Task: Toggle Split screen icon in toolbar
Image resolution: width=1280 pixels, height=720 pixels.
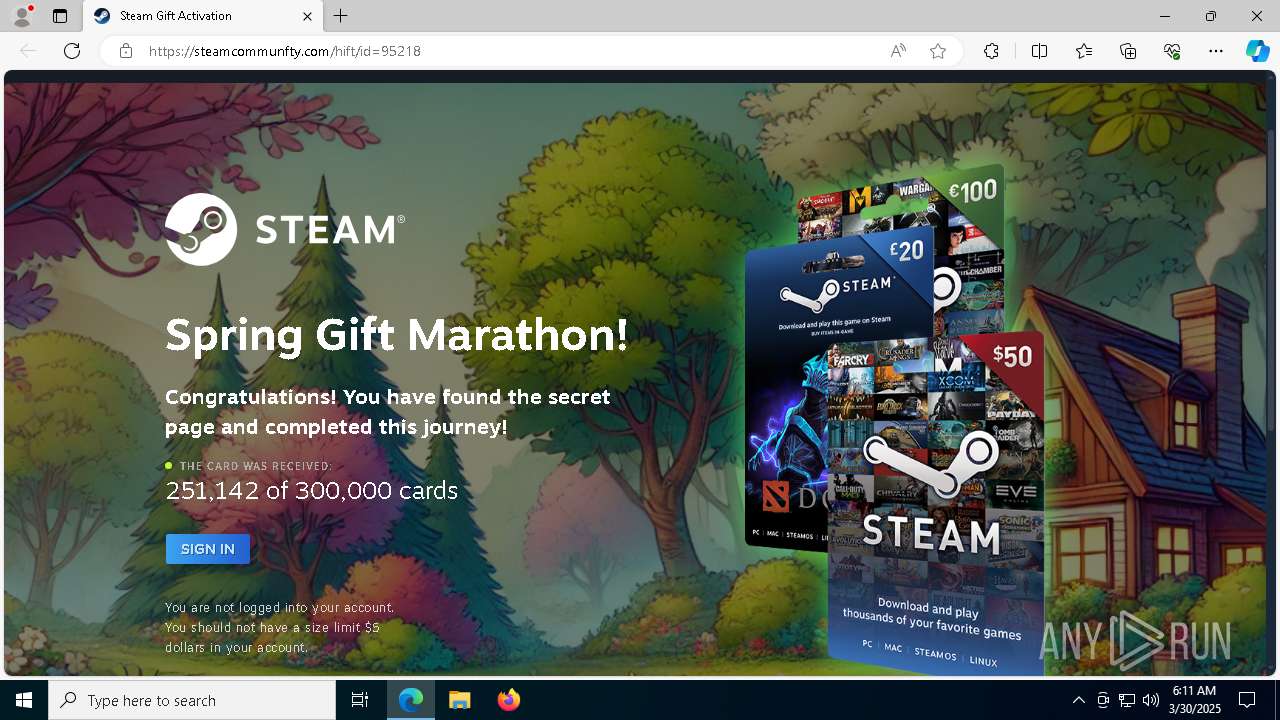Action: click(1039, 51)
